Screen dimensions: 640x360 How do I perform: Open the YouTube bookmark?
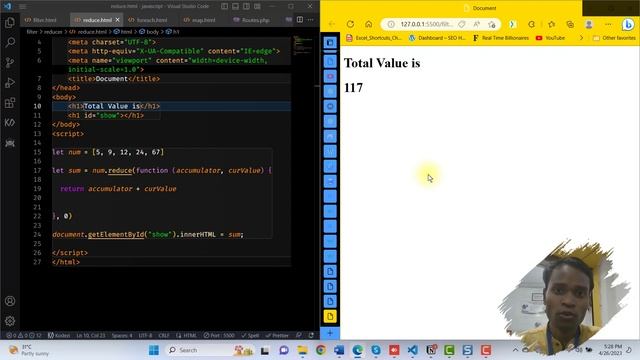click(x=550, y=38)
